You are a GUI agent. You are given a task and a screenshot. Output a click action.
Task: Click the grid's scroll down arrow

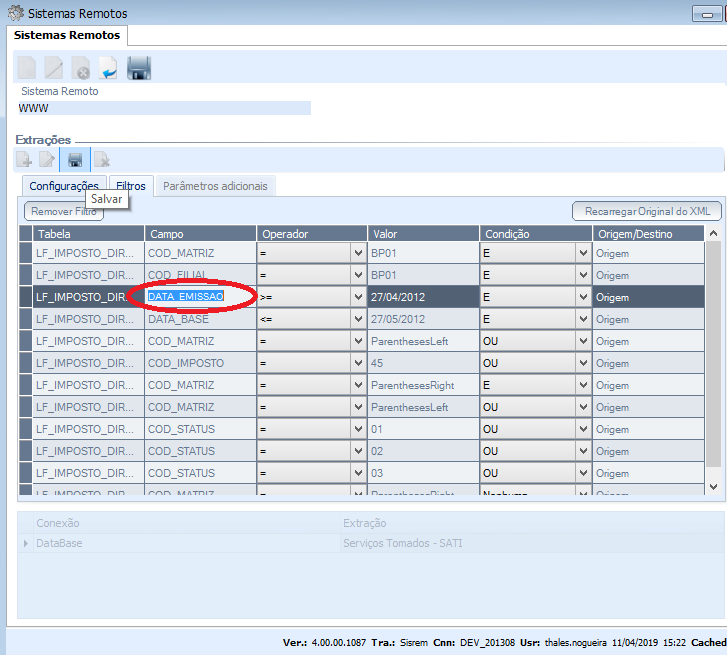[x=713, y=486]
